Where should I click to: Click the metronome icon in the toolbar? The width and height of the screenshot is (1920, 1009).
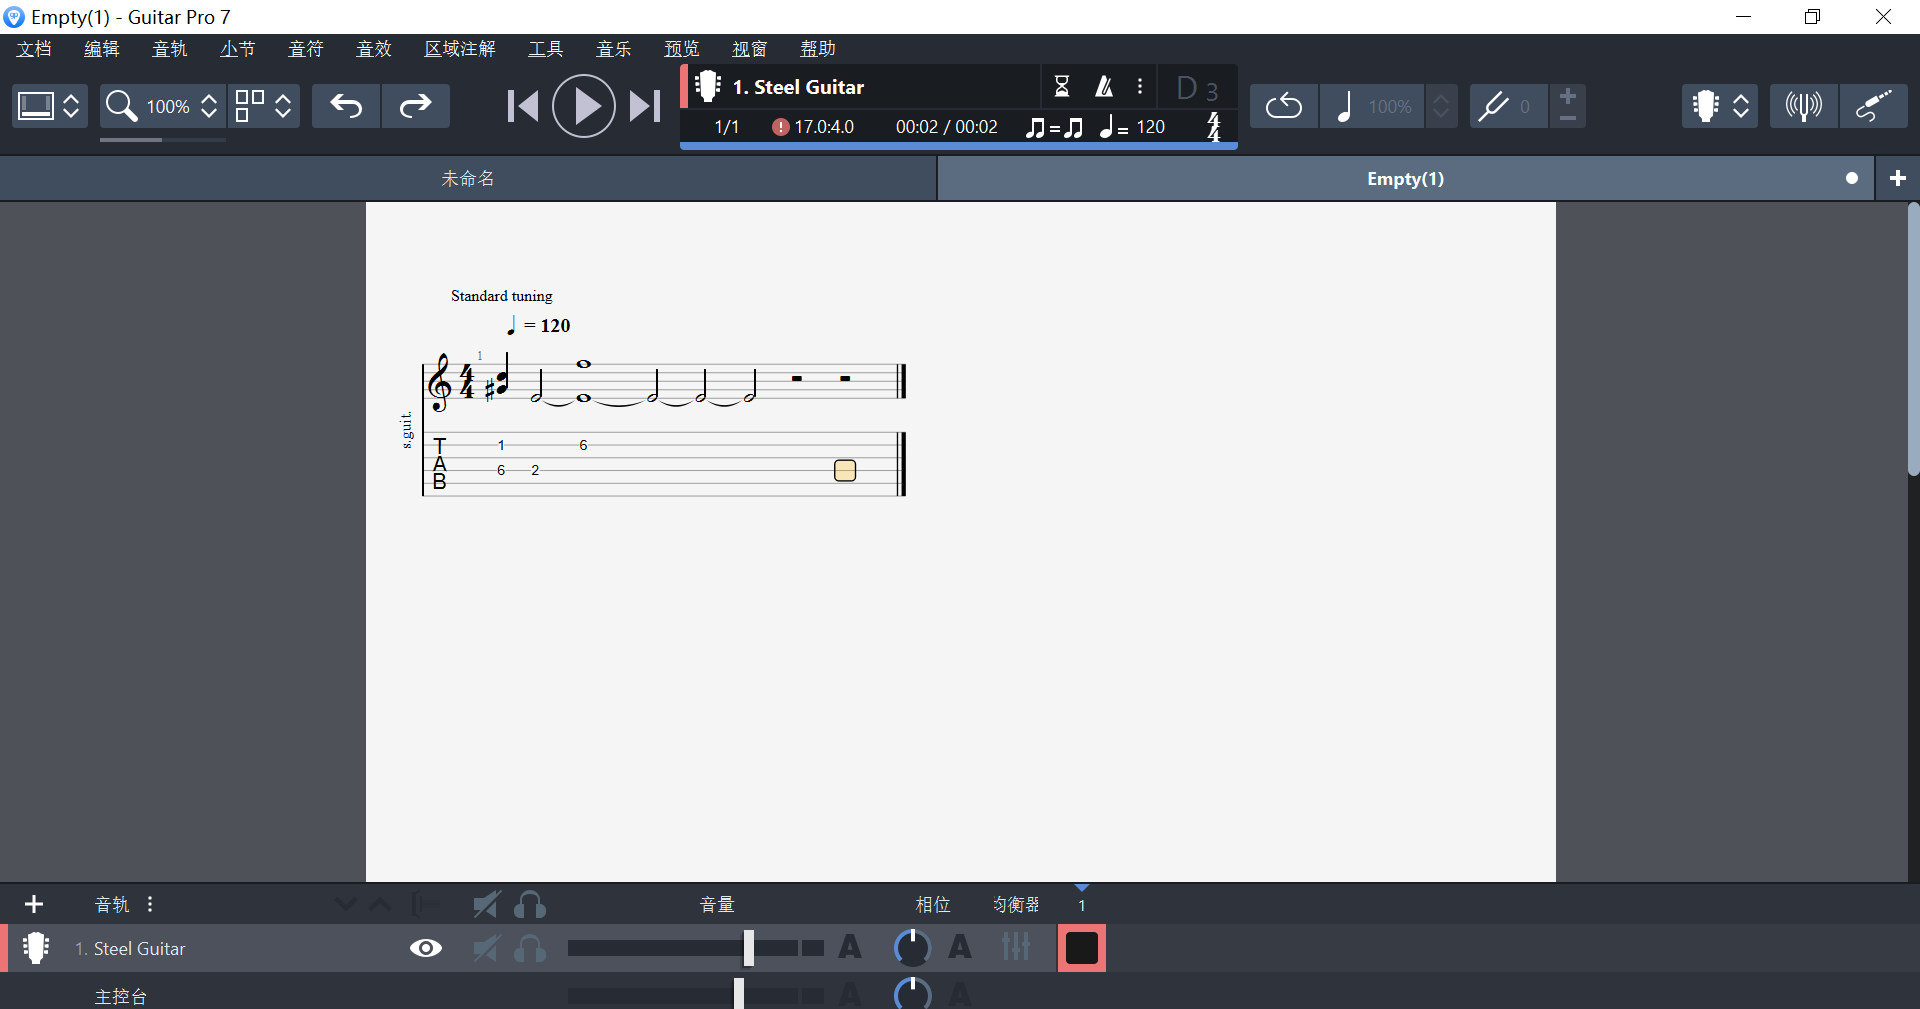[1104, 87]
